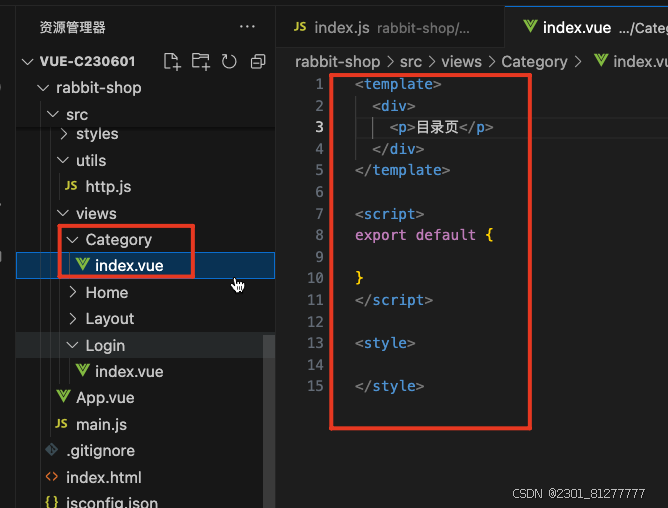
Task: Refresh the explorer with the refresh icon
Action: point(229,62)
